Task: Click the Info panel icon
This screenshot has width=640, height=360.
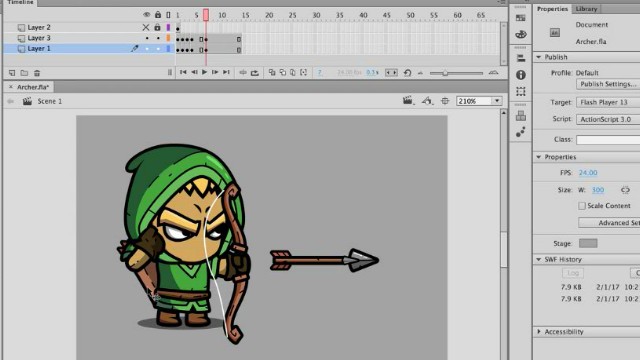Action: click(520, 75)
